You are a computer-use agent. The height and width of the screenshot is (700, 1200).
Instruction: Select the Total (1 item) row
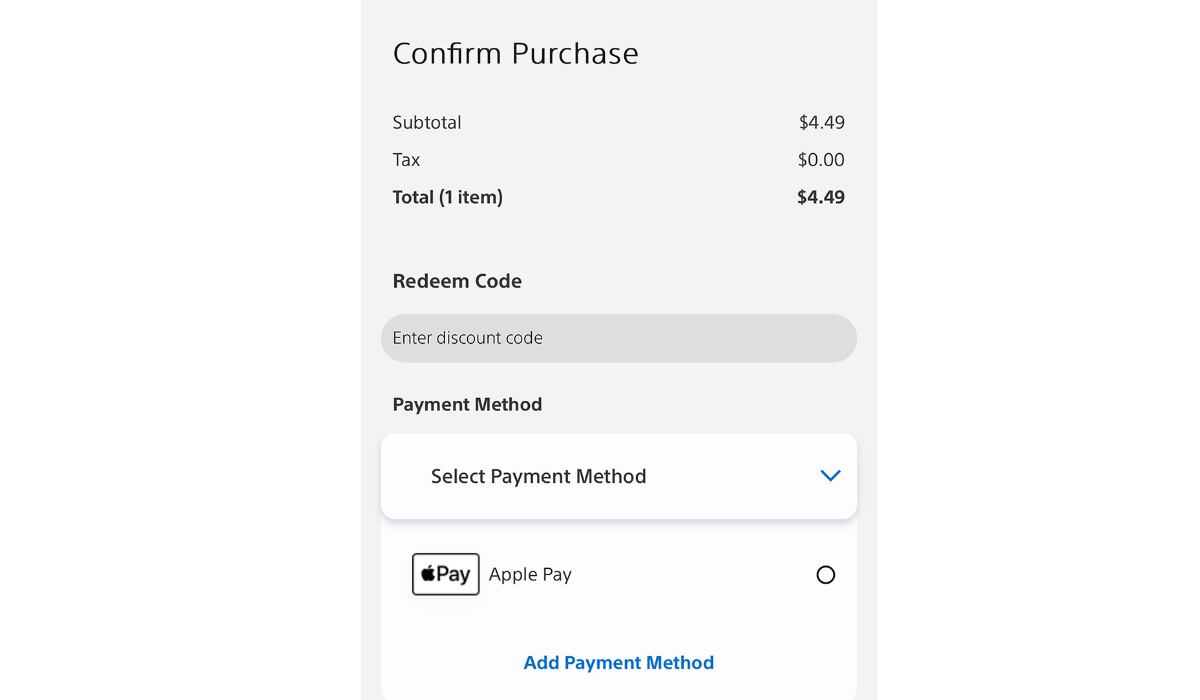[618, 197]
